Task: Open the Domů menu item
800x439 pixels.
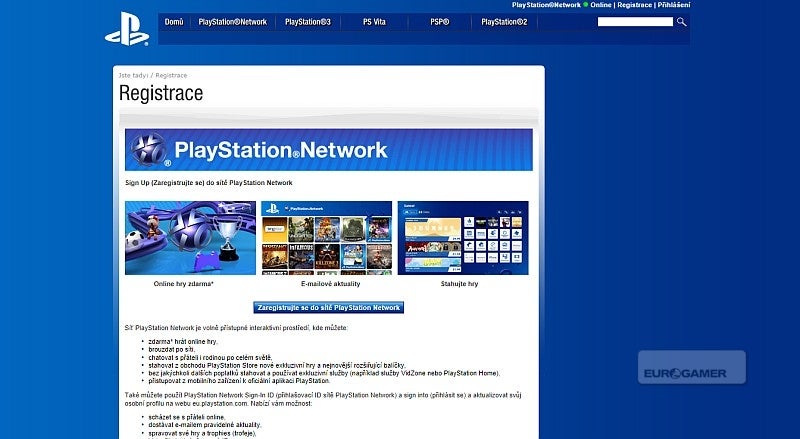Action: tap(174, 22)
